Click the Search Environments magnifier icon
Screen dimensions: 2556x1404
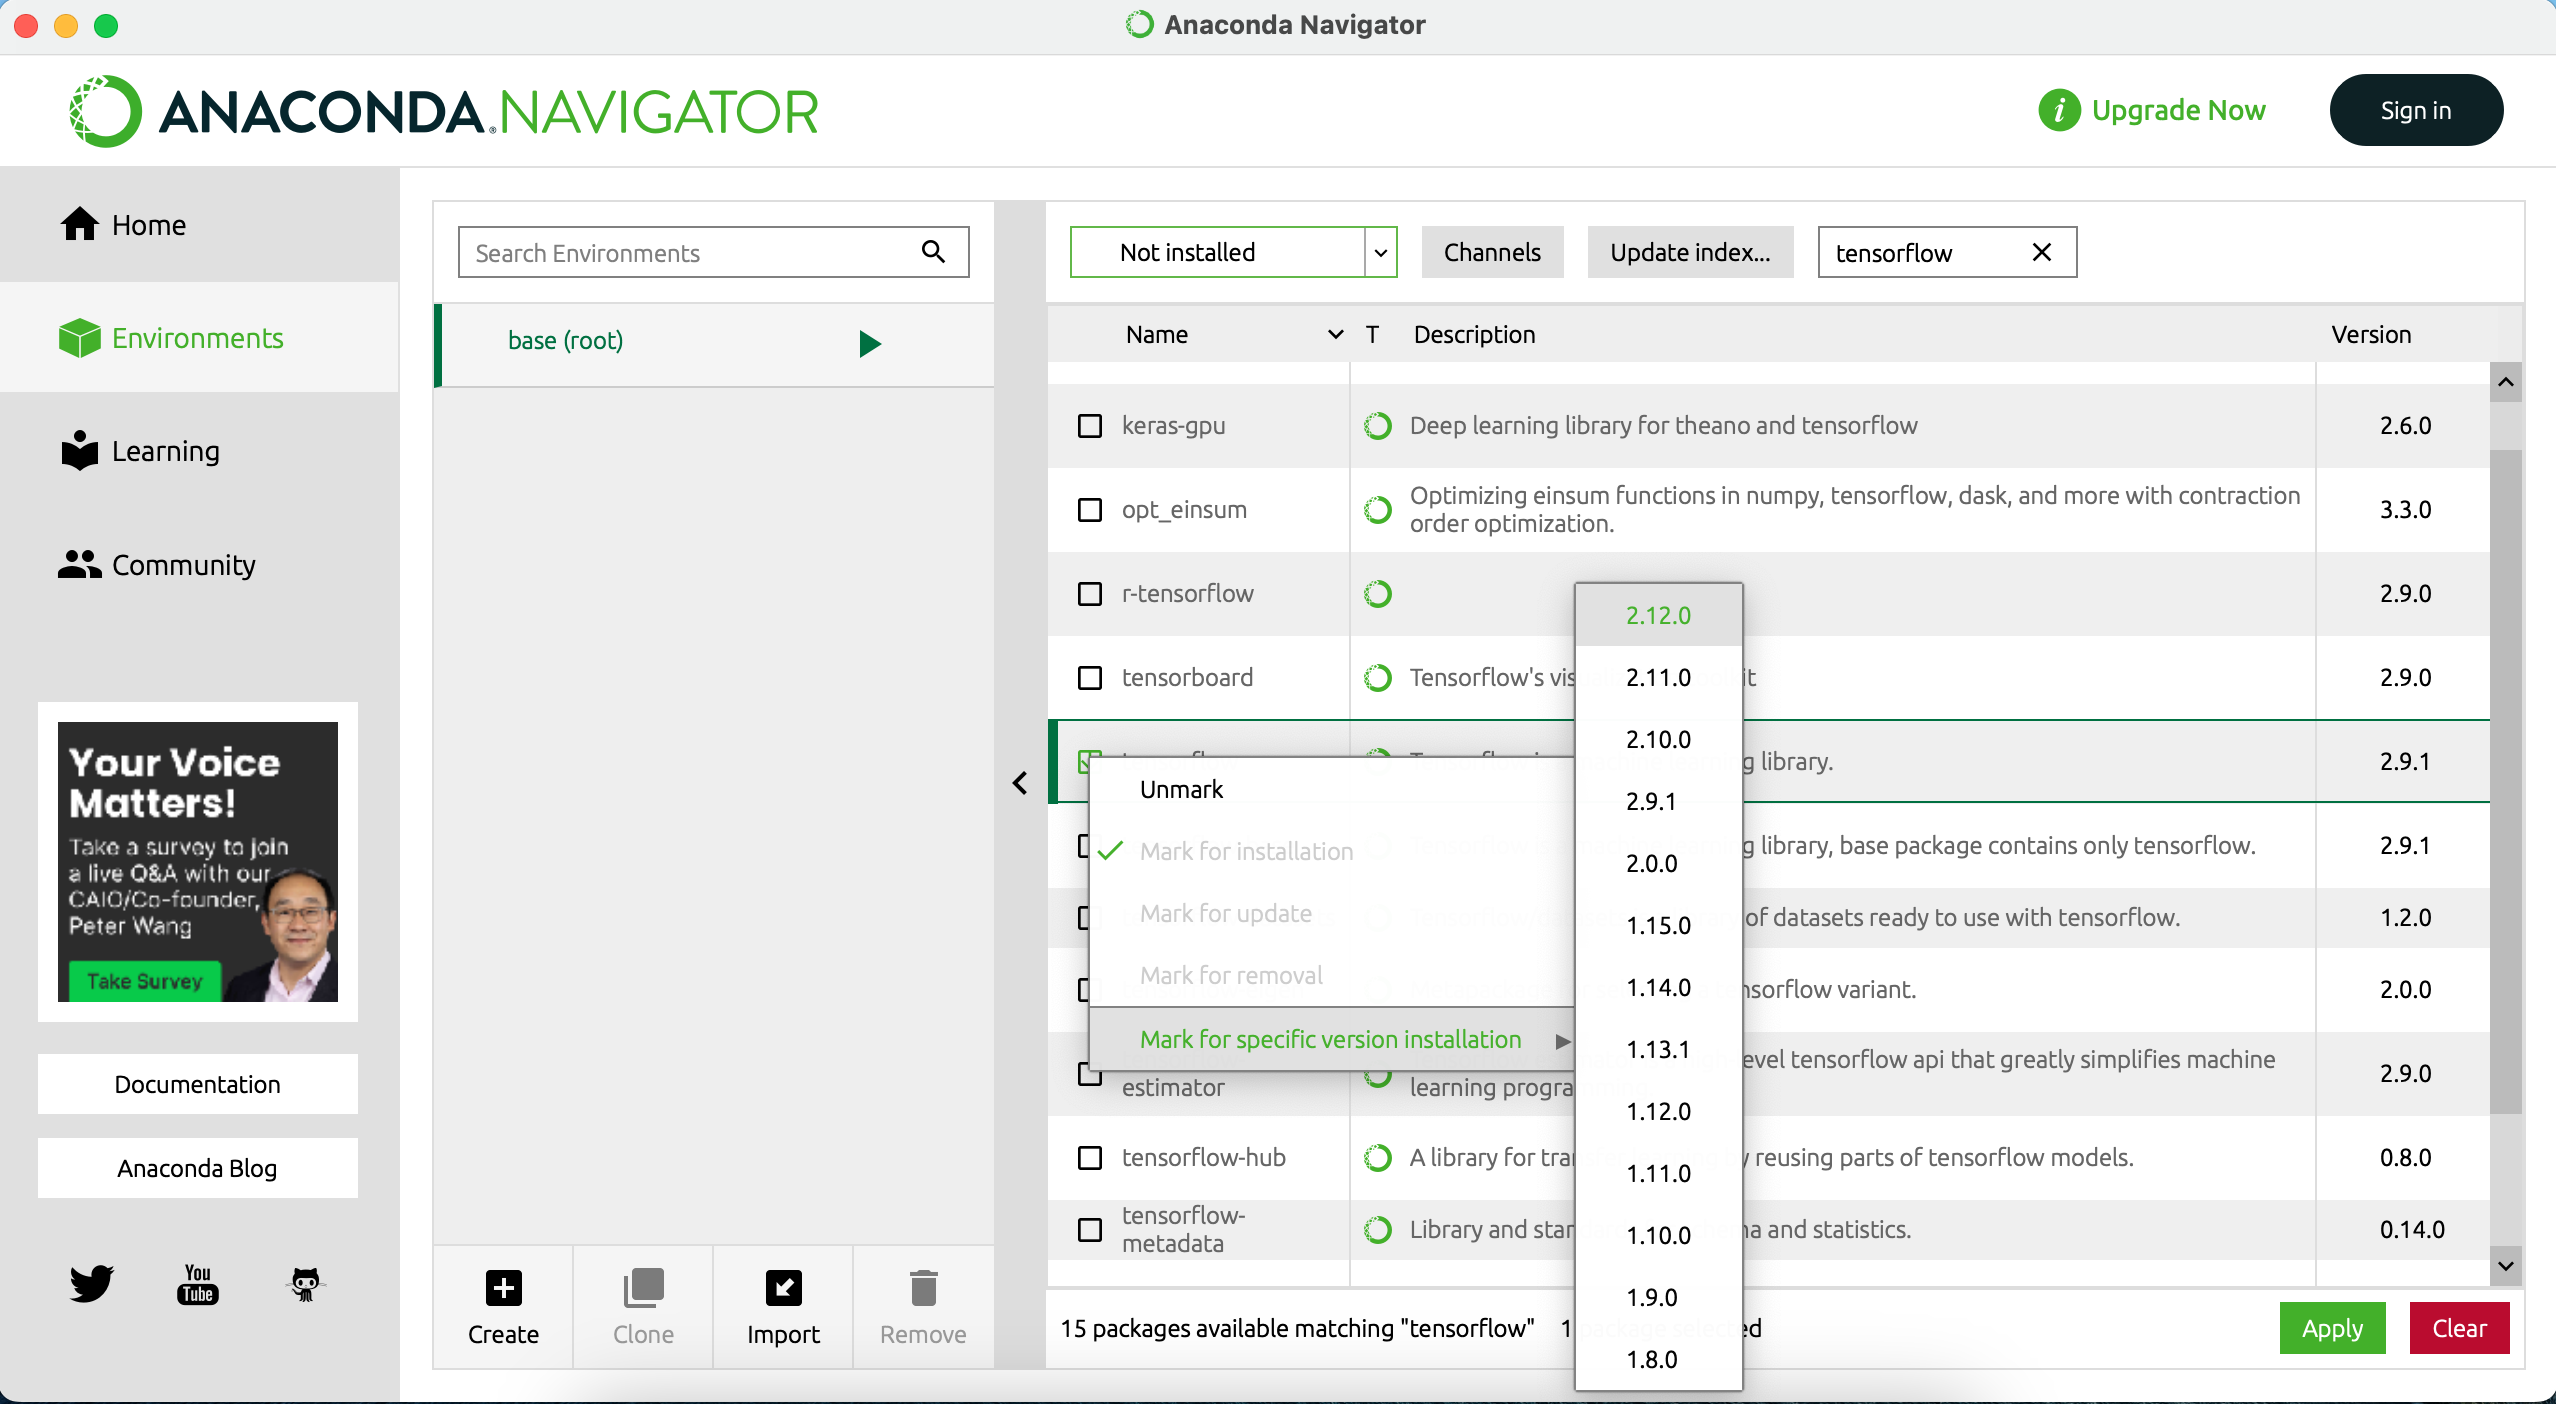[x=933, y=252]
